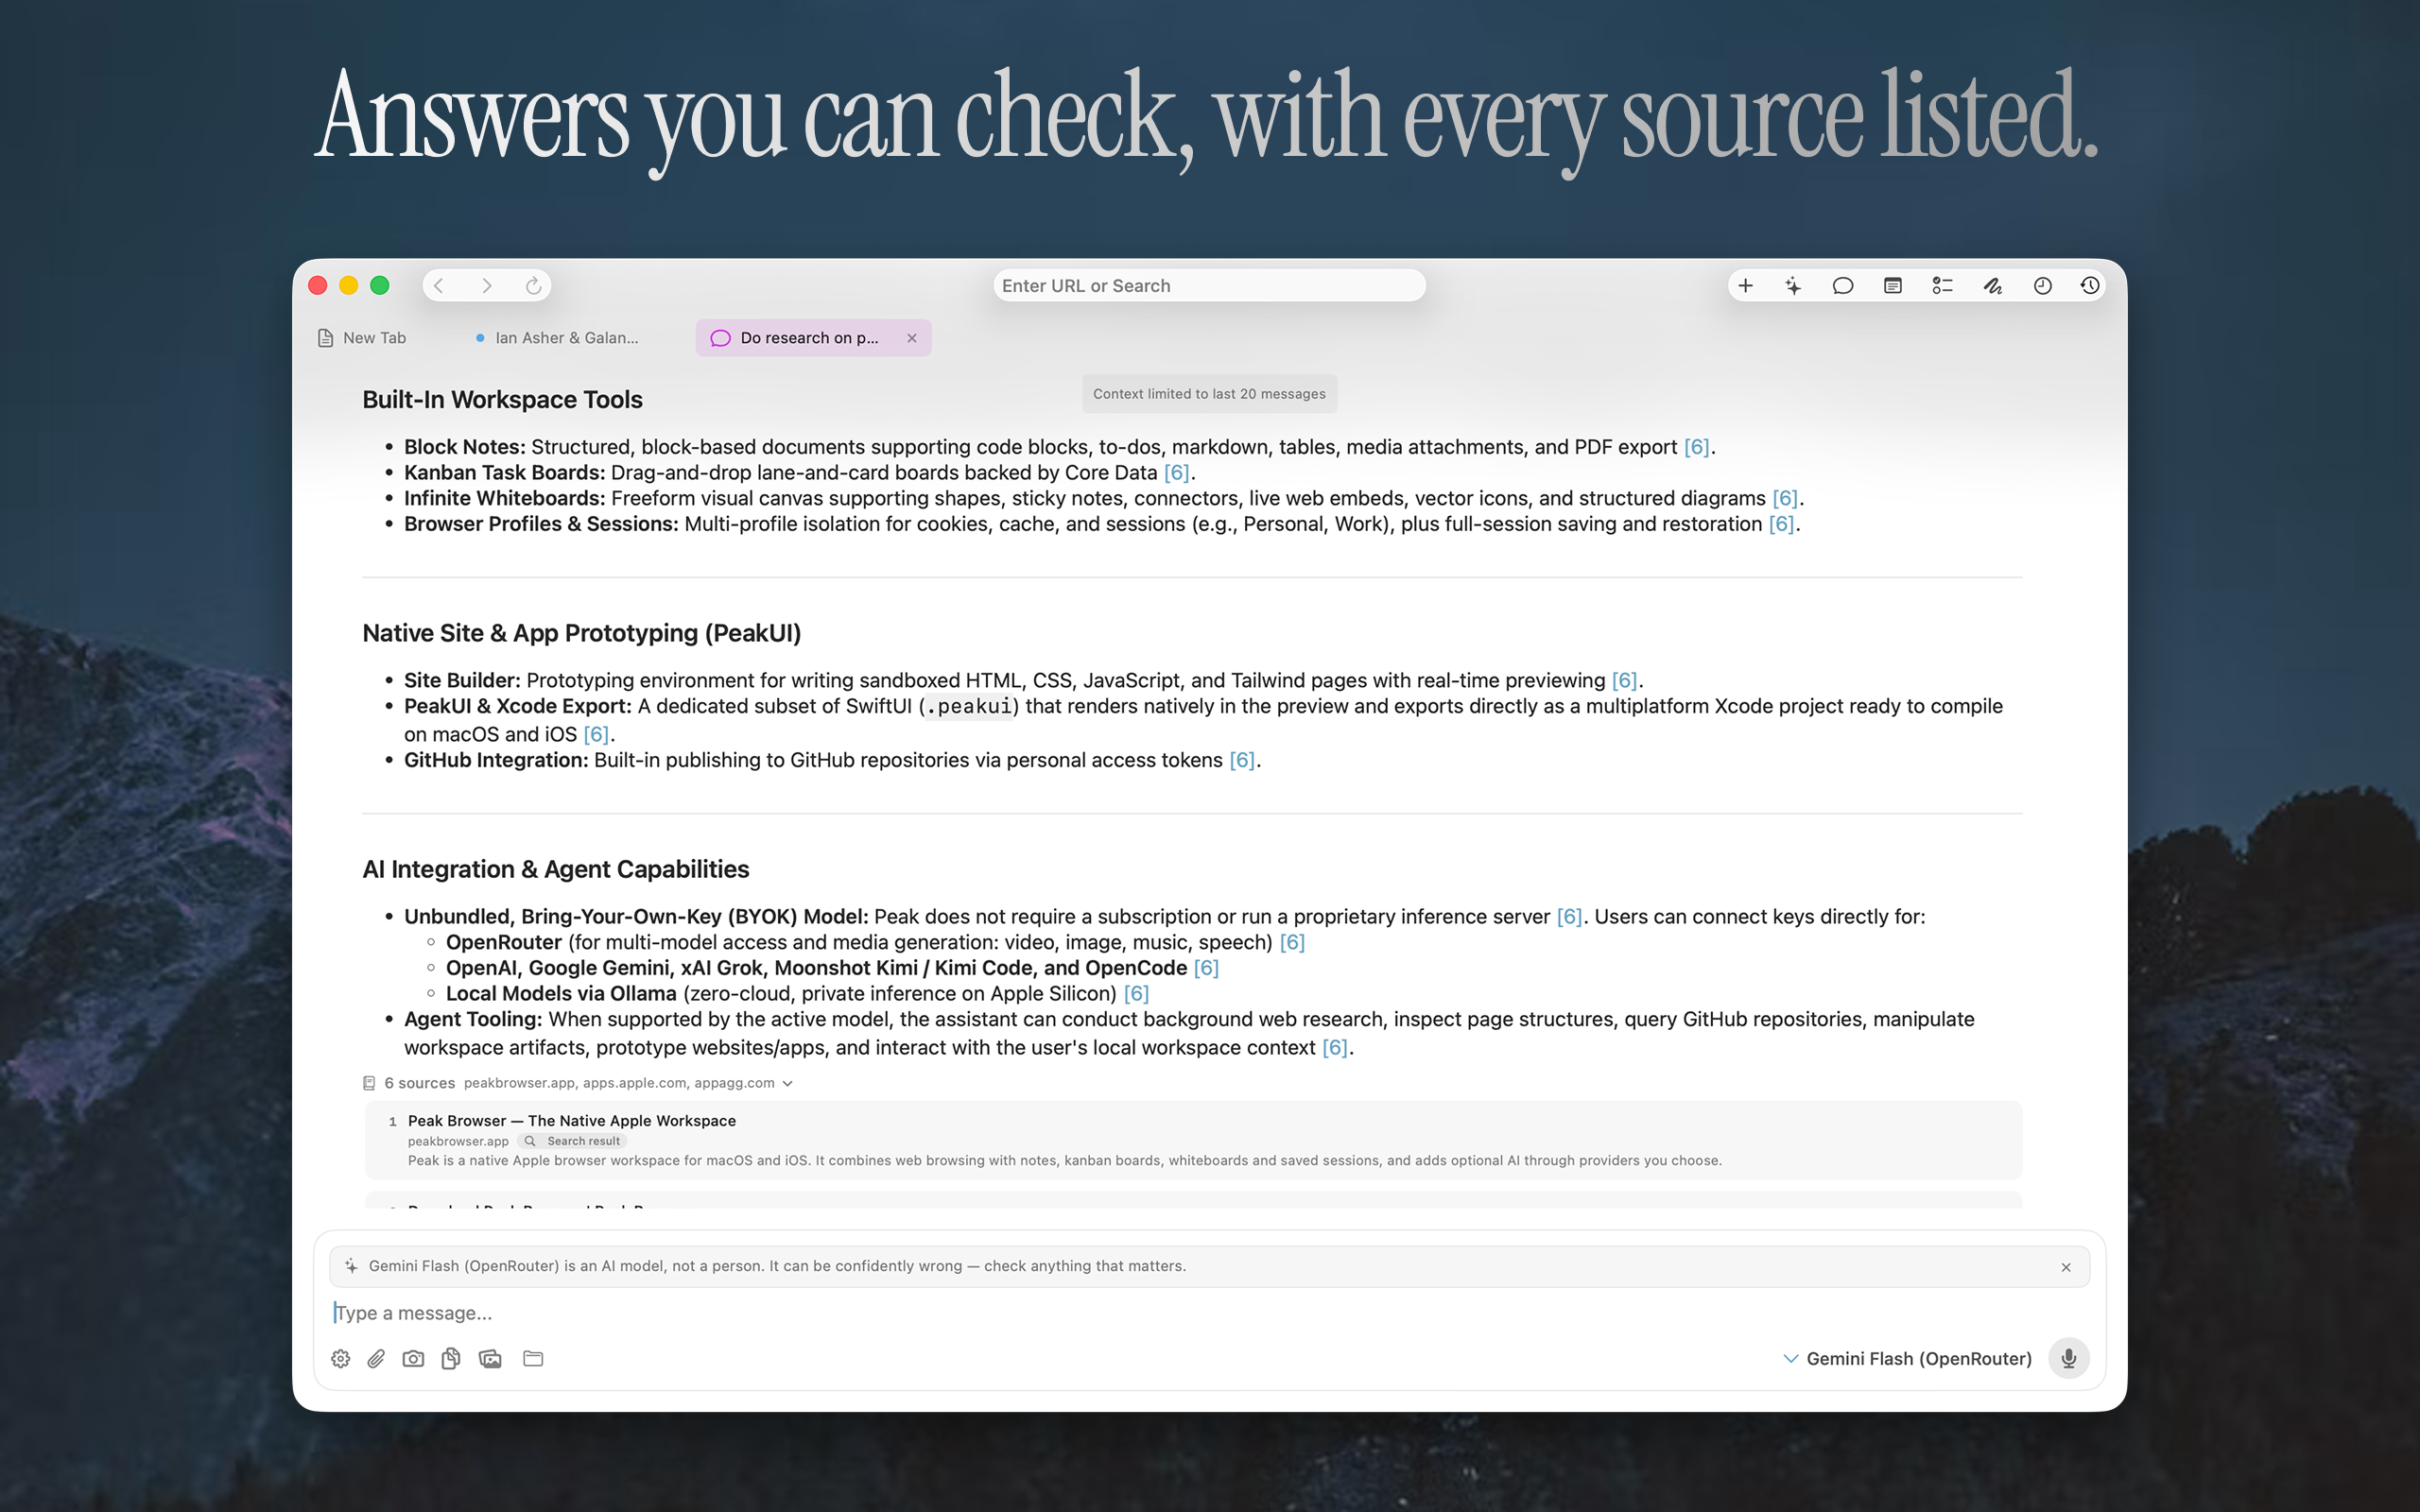Click the copy documents icon below message box
The width and height of the screenshot is (2420, 1512).
[x=451, y=1358]
